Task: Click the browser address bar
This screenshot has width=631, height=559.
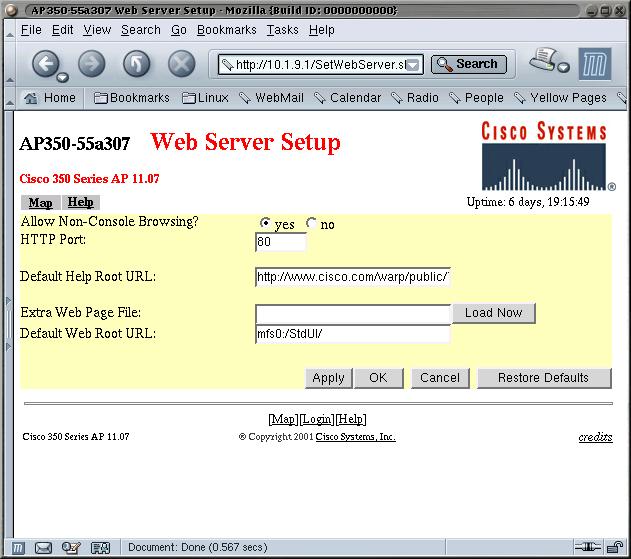Action: pyautogui.click(x=321, y=64)
